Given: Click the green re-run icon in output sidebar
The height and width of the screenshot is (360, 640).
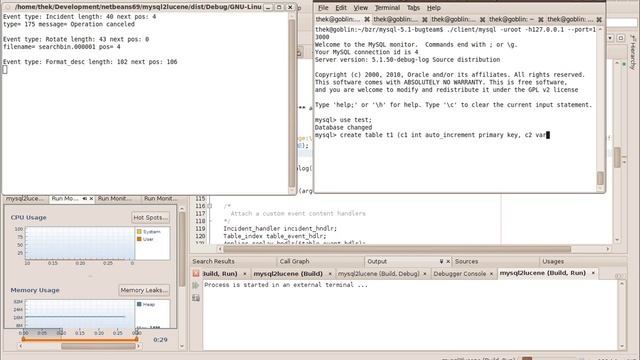Looking at the screenshot, I should pos(196,285).
